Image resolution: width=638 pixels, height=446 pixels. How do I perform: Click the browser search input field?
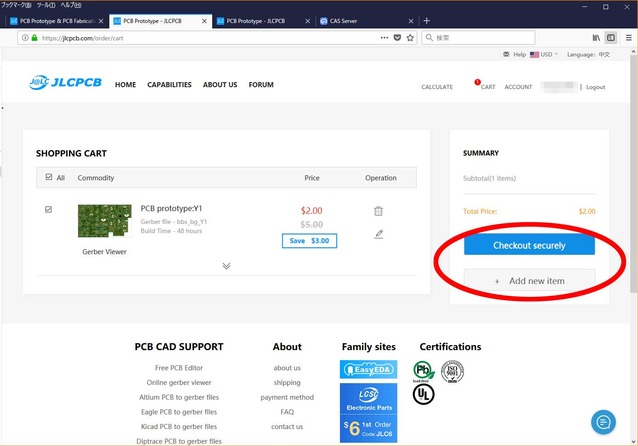click(x=478, y=38)
